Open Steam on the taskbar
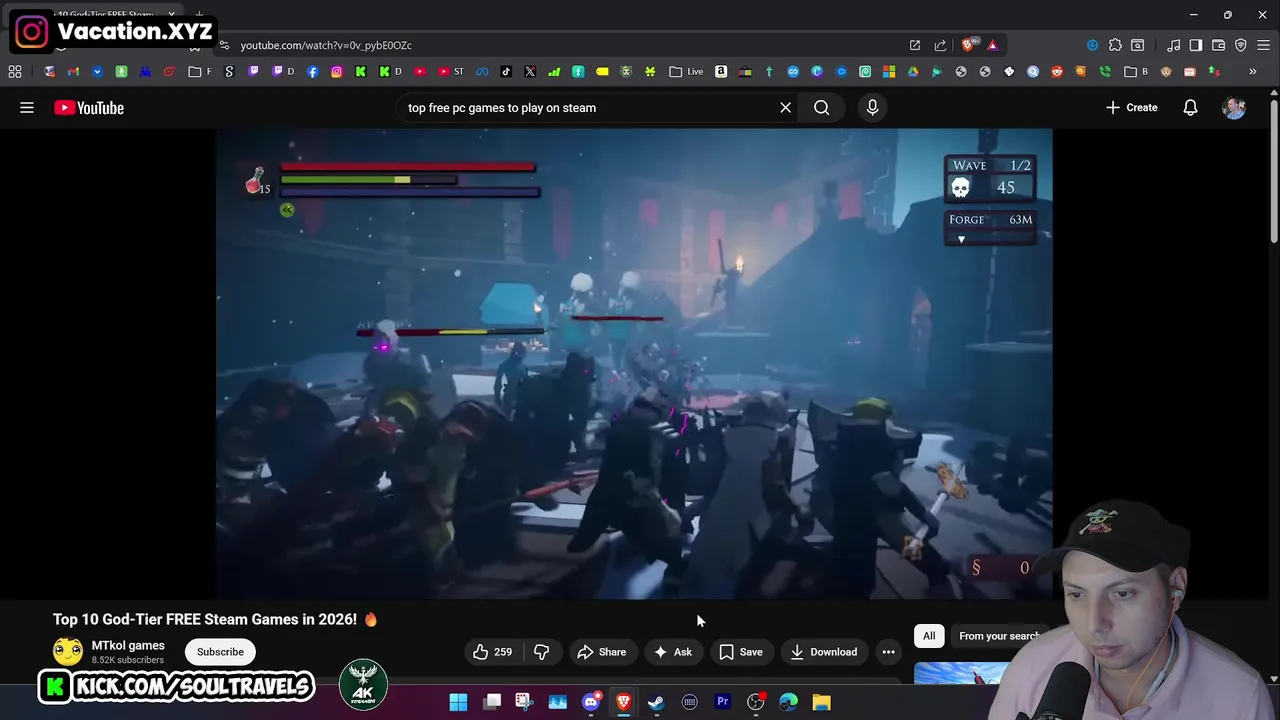Image resolution: width=1280 pixels, height=720 pixels. tap(656, 702)
